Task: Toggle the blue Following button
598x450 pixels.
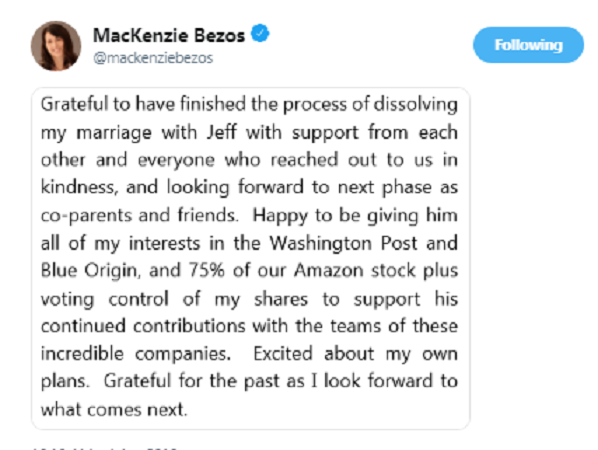Action: [x=528, y=45]
